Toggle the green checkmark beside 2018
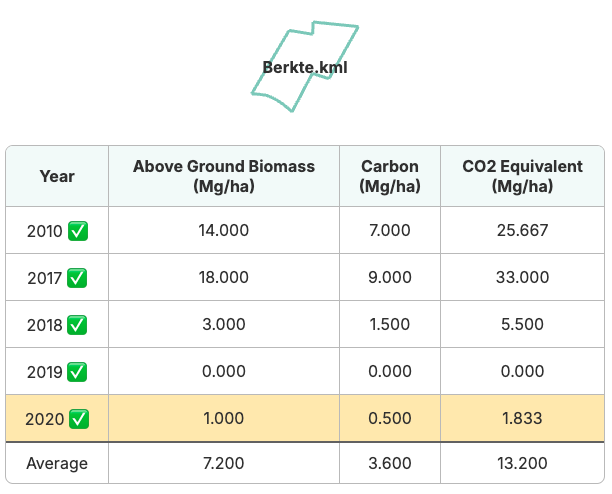The height and width of the screenshot is (494, 612). click(77, 325)
